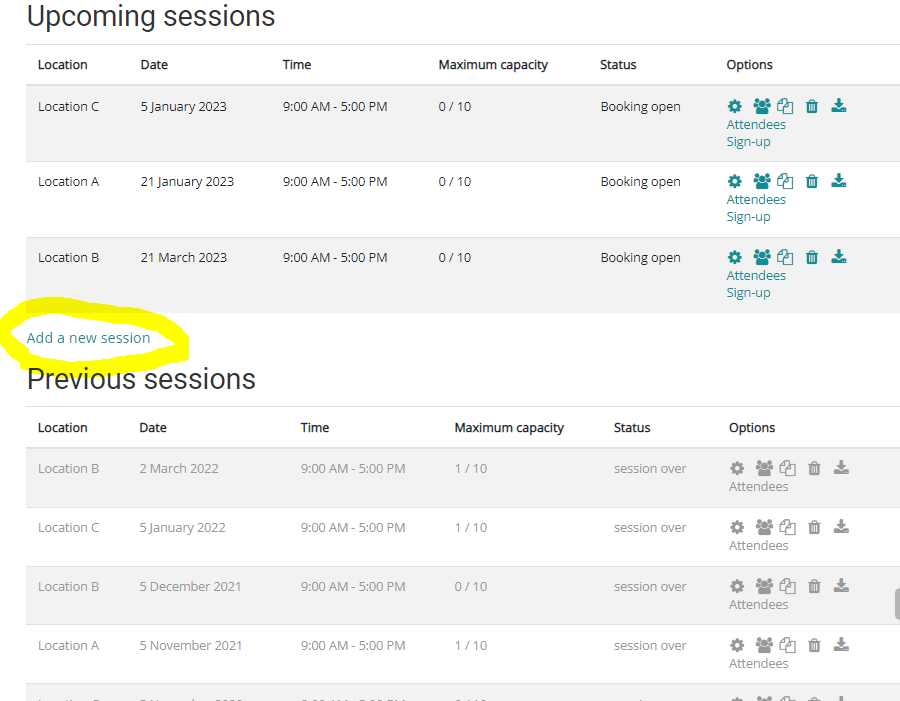Image resolution: width=900 pixels, height=701 pixels.
Task: Click the trash icon for the 5 January 2023 session
Action: [x=812, y=106]
